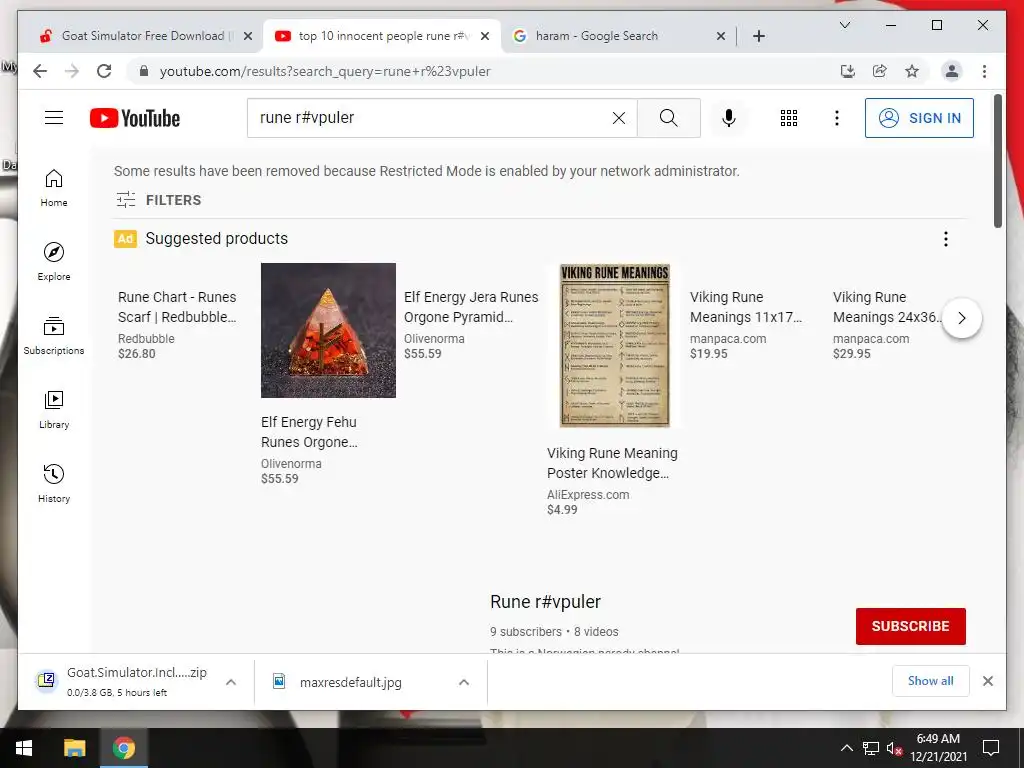Open the Windows notification center
The width and height of the screenshot is (1024, 768).
click(x=991, y=748)
